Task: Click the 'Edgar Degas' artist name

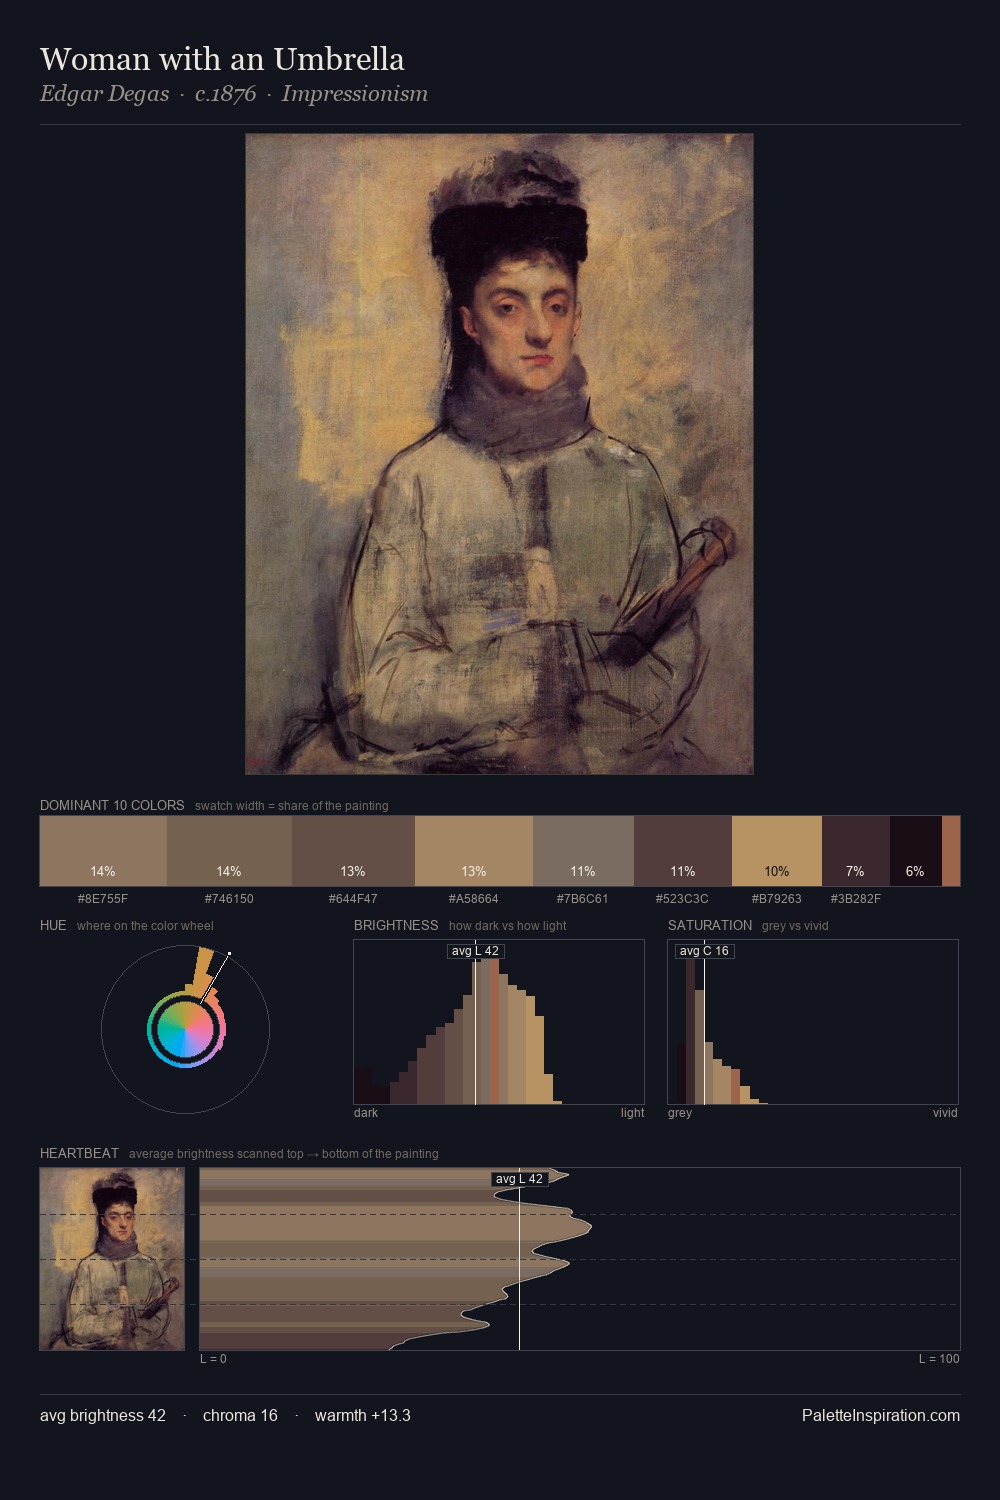Action: tap(104, 94)
